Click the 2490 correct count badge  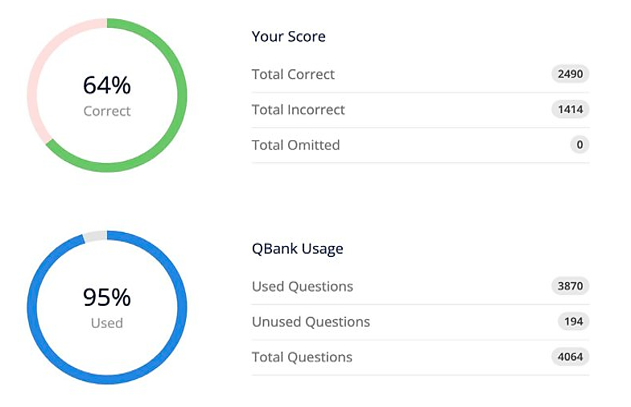(x=570, y=74)
